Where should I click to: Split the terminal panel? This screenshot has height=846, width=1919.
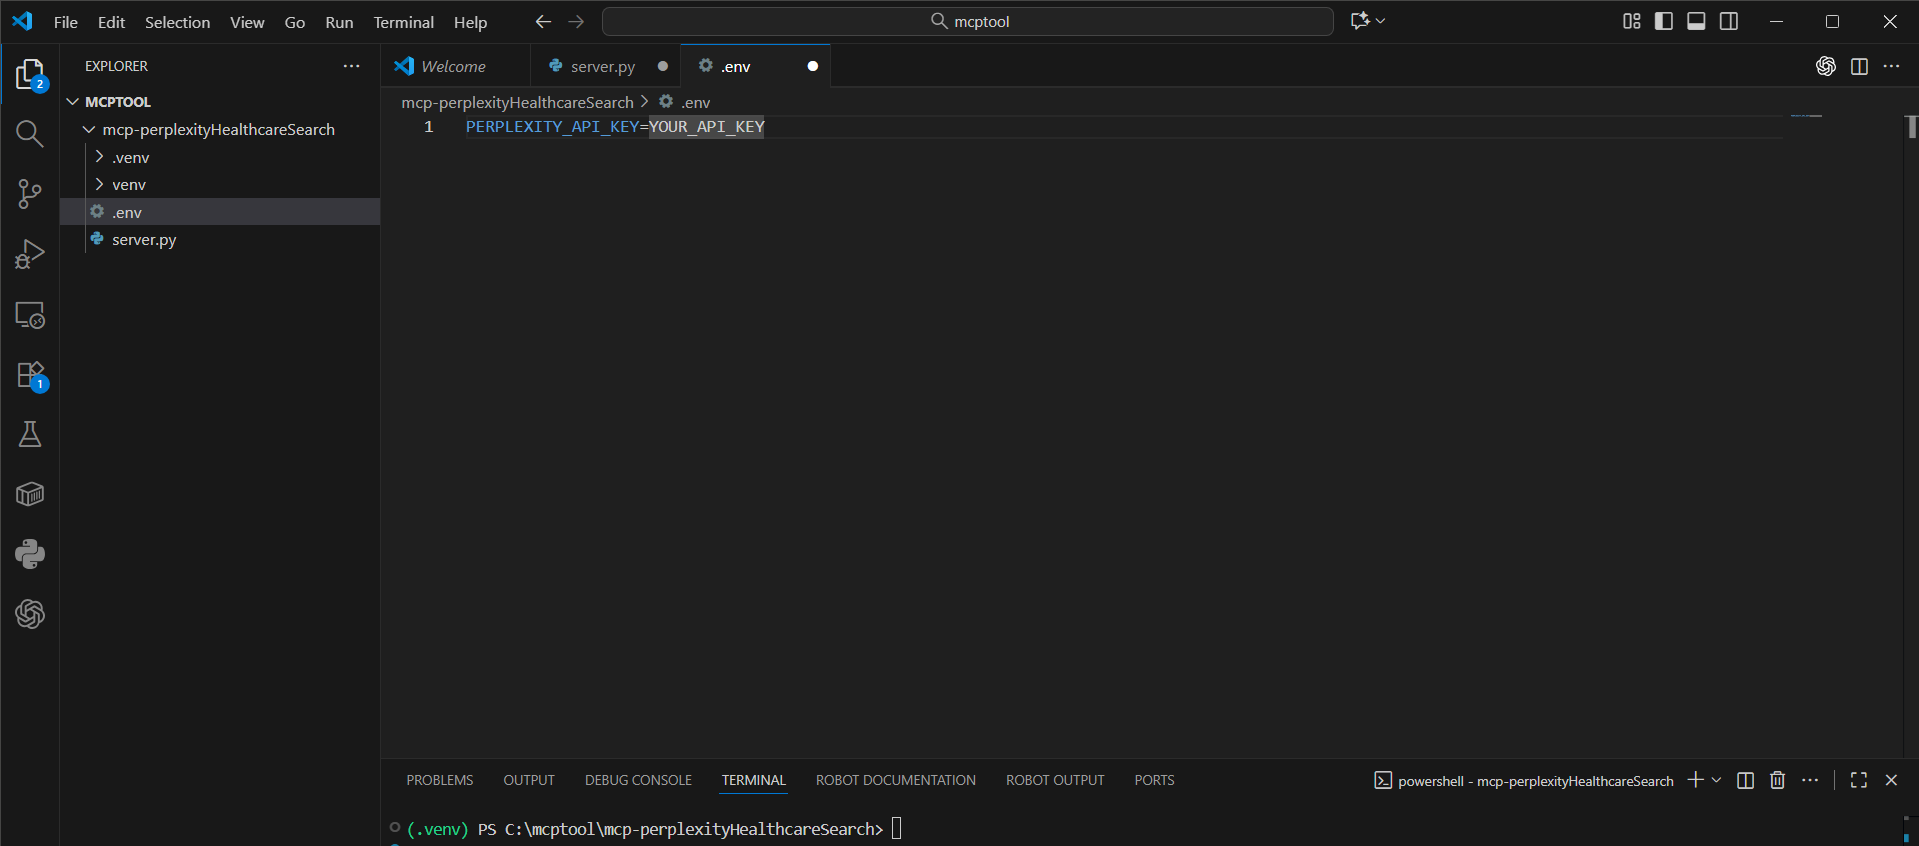(x=1745, y=780)
